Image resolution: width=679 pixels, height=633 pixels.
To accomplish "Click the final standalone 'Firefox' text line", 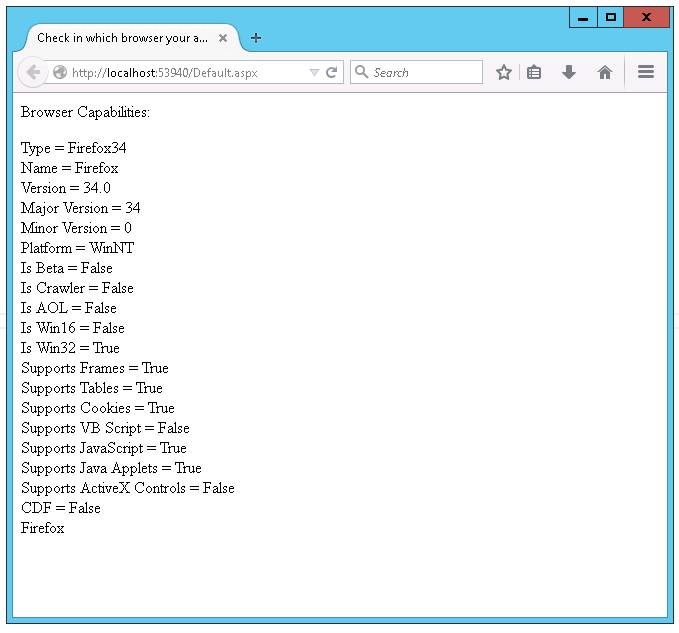I will pos(42,528).
